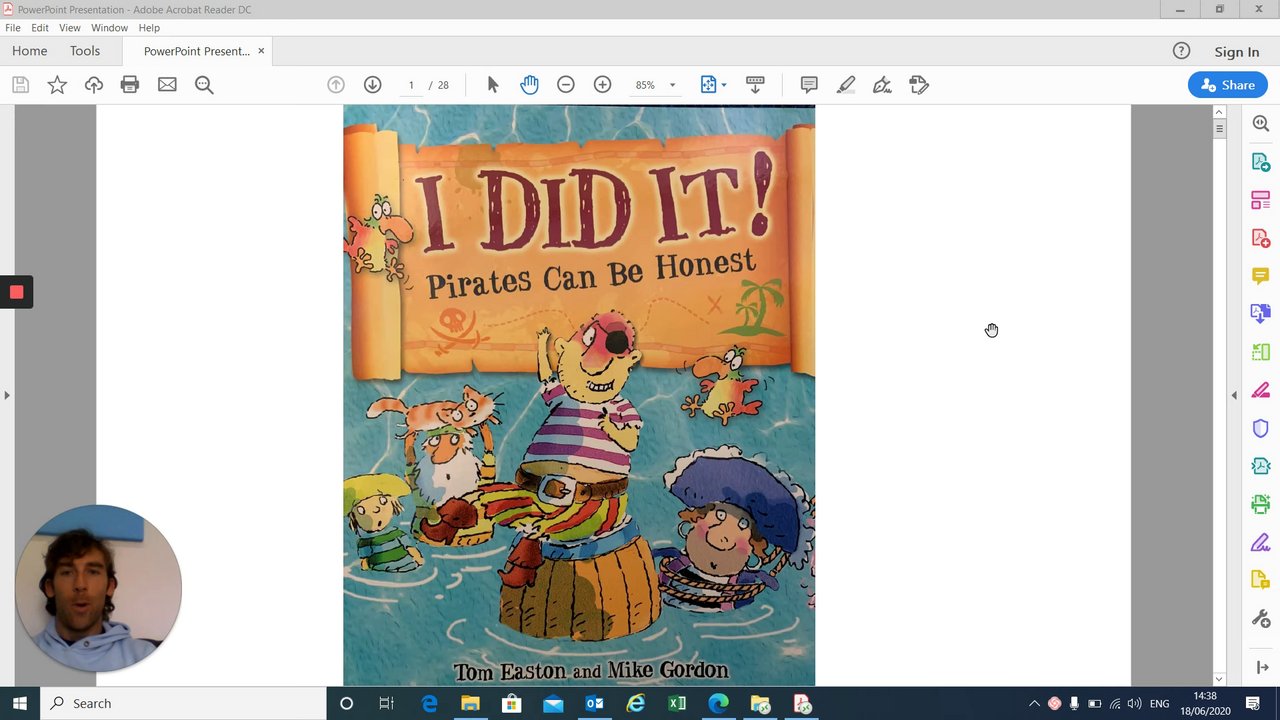
Task: Click the sign document pen icon
Action: tap(882, 85)
